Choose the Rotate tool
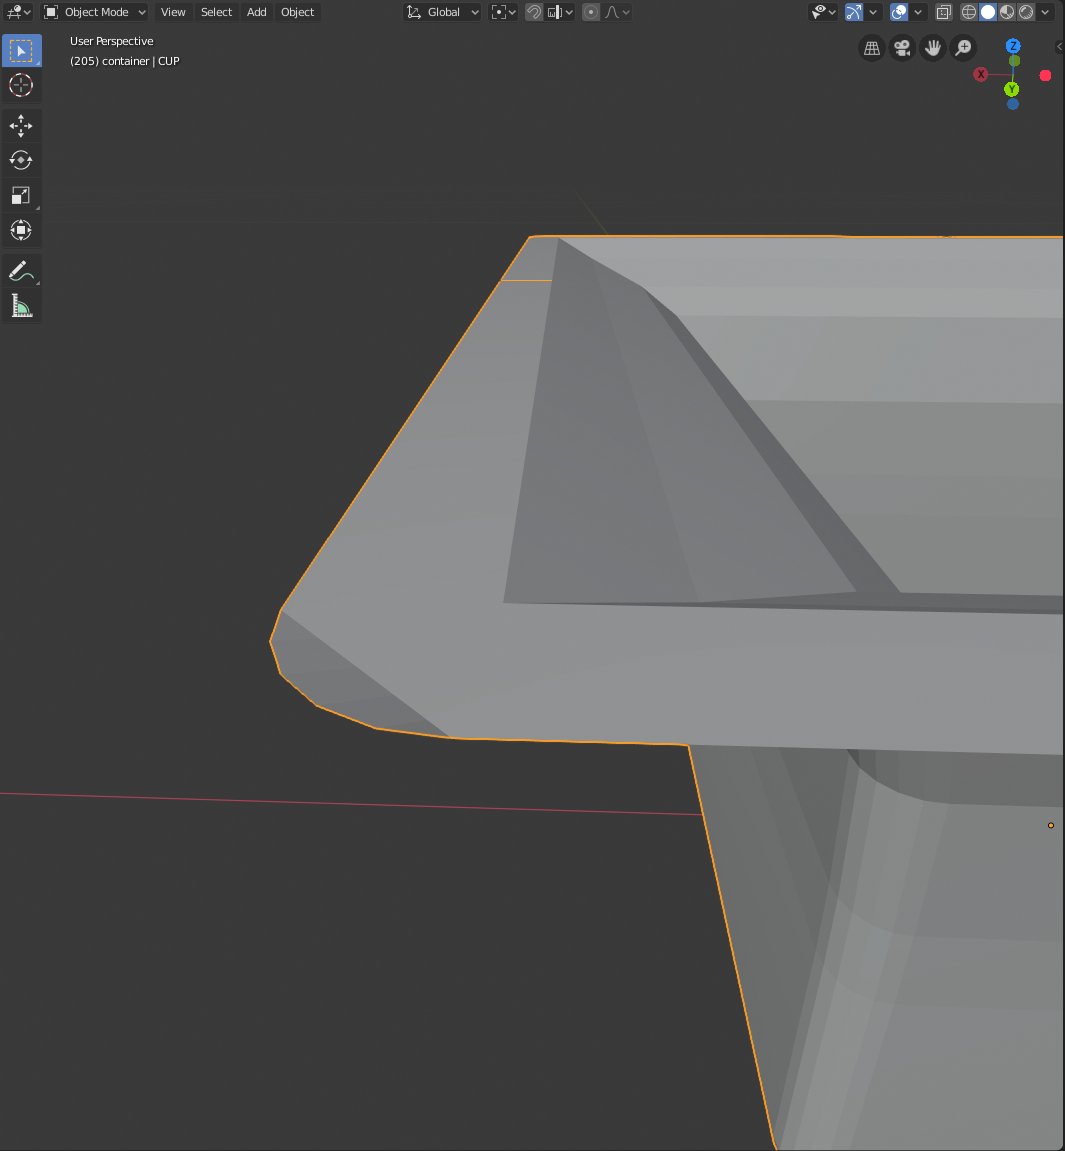The height and width of the screenshot is (1151, 1065). [21, 161]
